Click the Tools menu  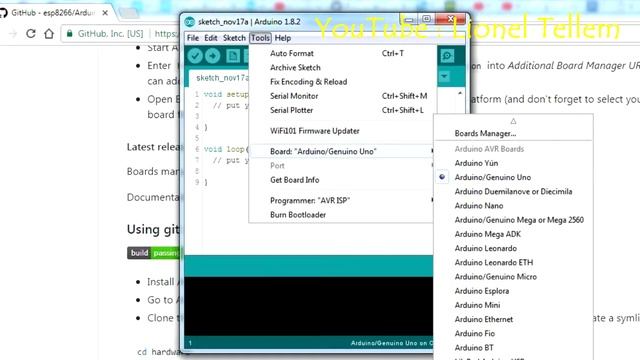pyautogui.click(x=260, y=38)
